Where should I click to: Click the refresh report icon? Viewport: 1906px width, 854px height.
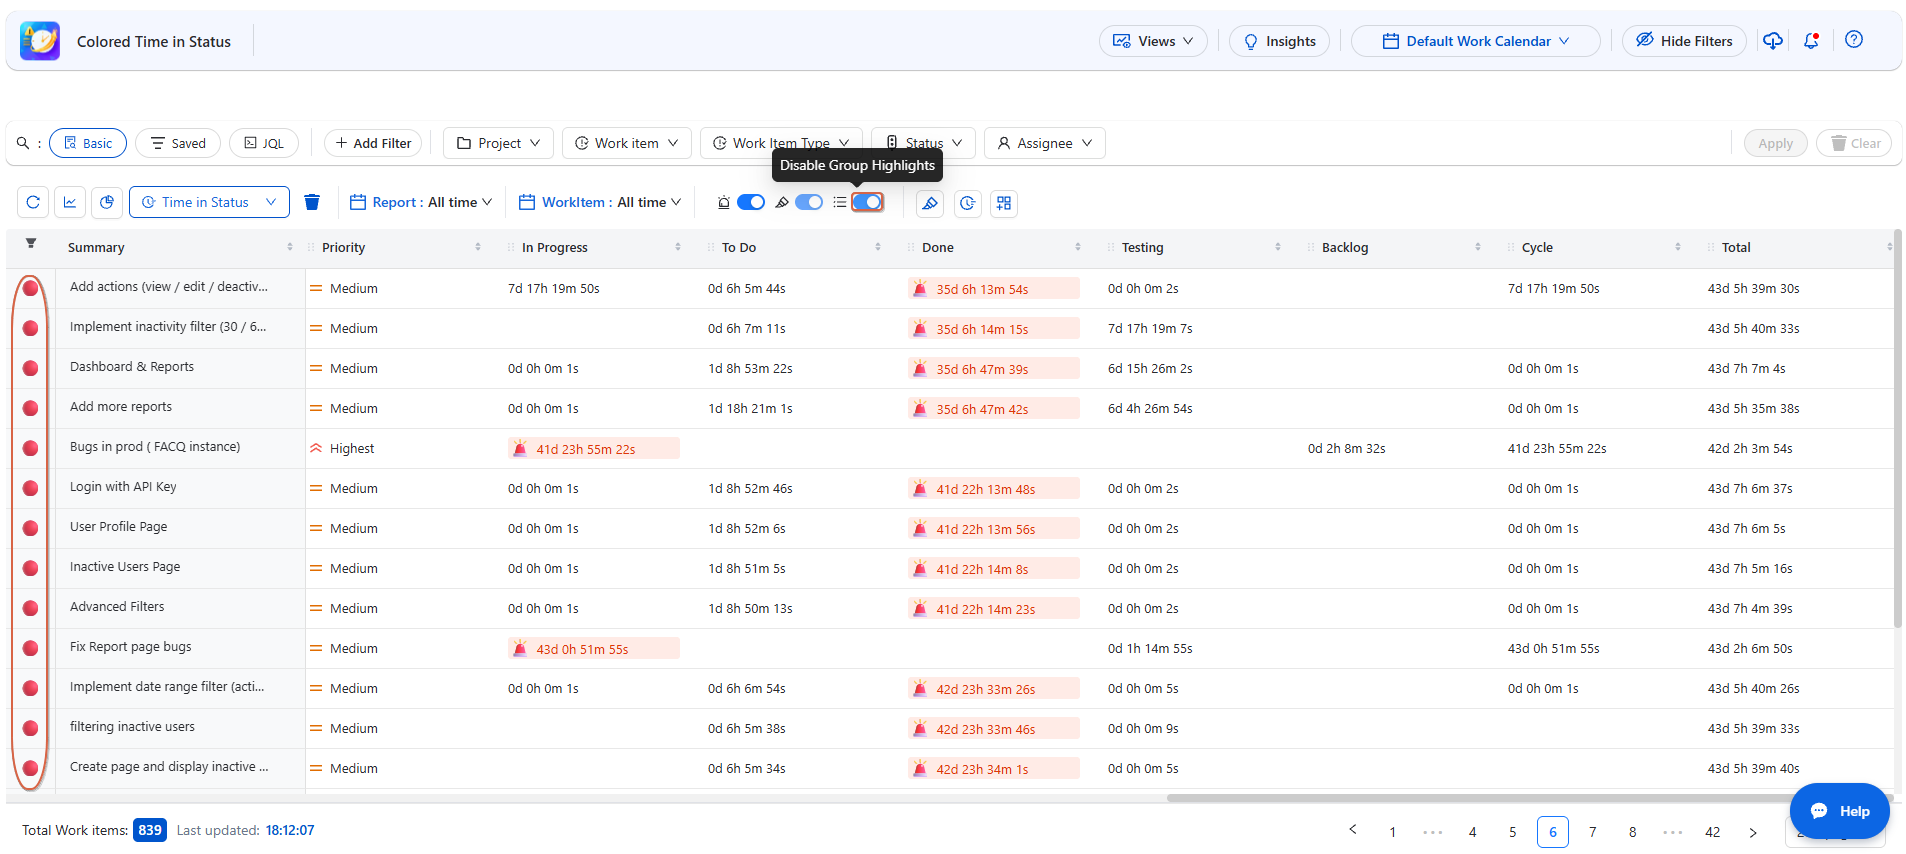(33, 202)
